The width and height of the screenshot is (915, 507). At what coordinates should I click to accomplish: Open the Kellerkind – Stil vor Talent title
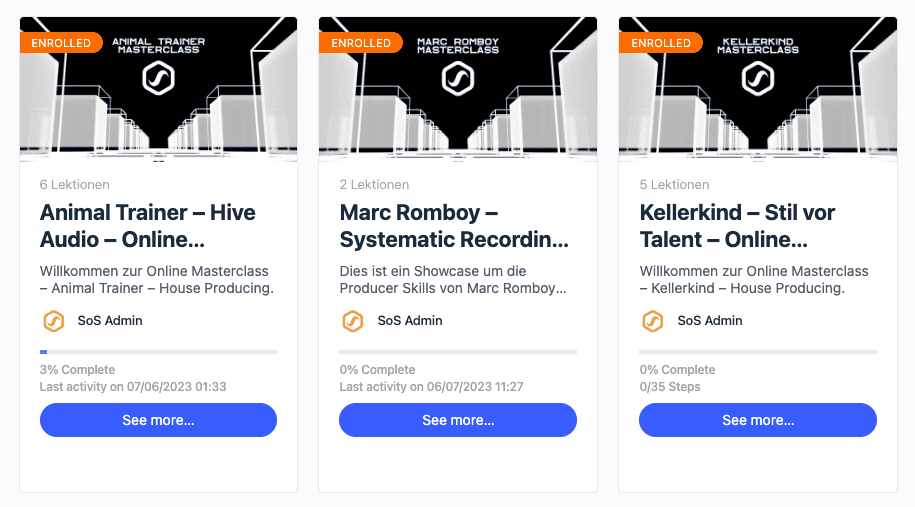737,226
